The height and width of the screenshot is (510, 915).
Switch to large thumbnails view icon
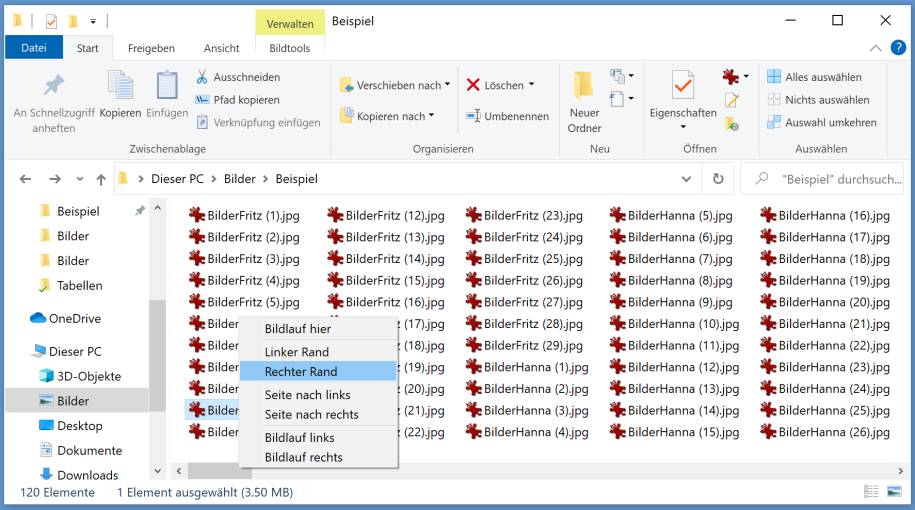[893, 492]
